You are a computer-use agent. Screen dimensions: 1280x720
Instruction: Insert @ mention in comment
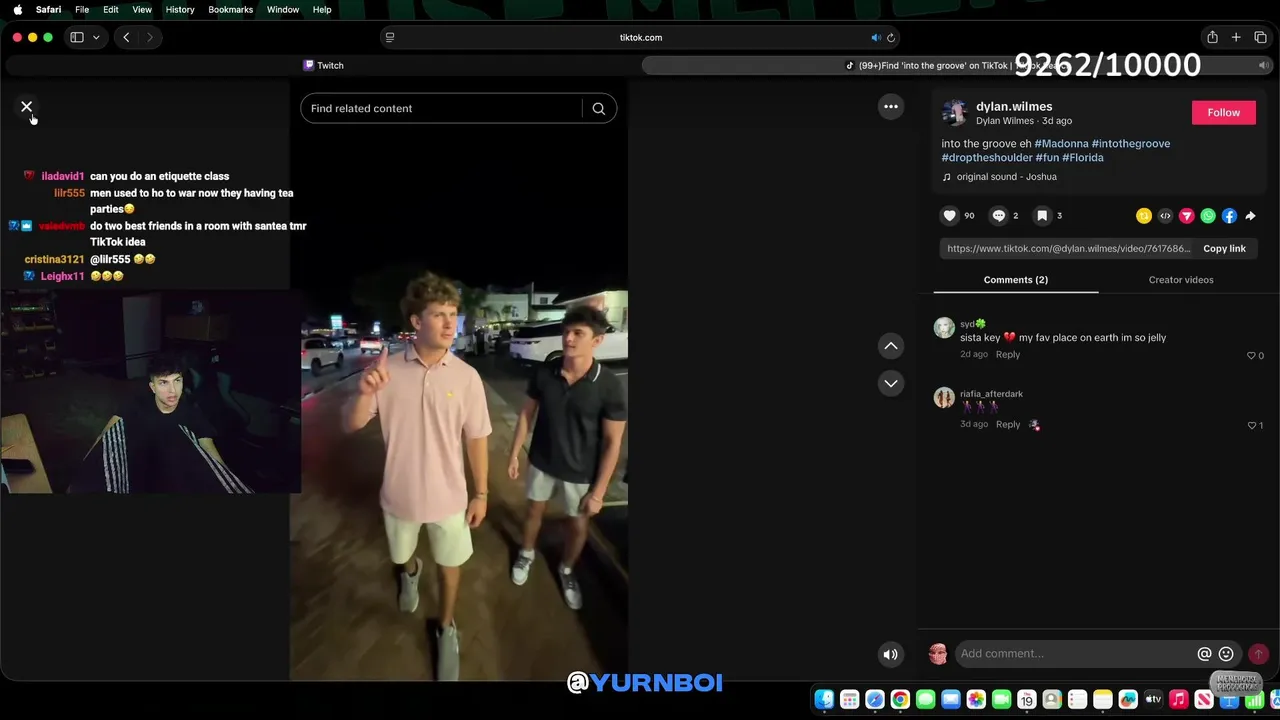pyautogui.click(x=1204, y=654)
